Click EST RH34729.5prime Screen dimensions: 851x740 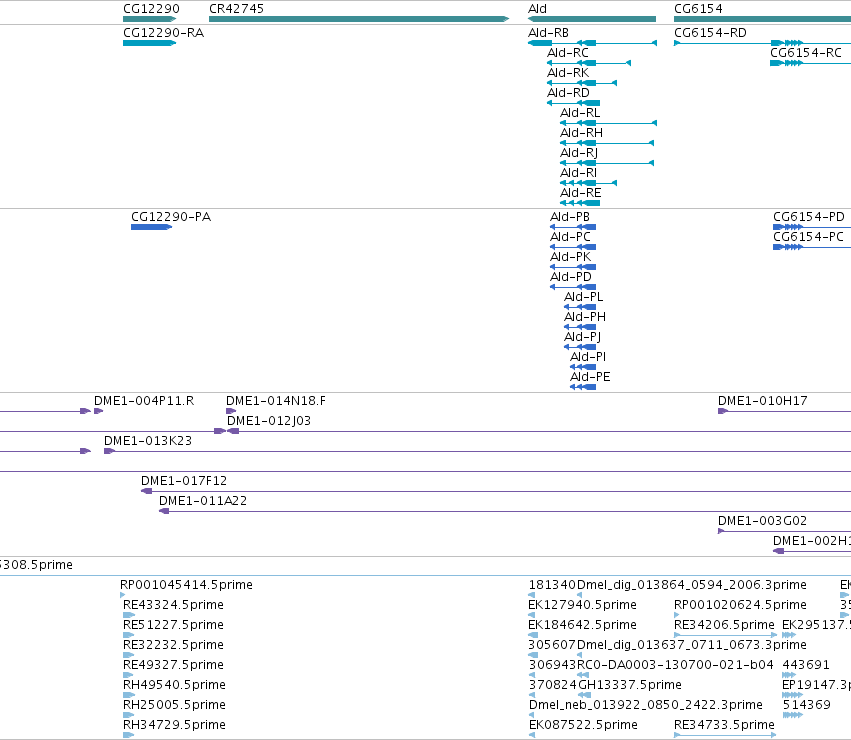[174, 725]
